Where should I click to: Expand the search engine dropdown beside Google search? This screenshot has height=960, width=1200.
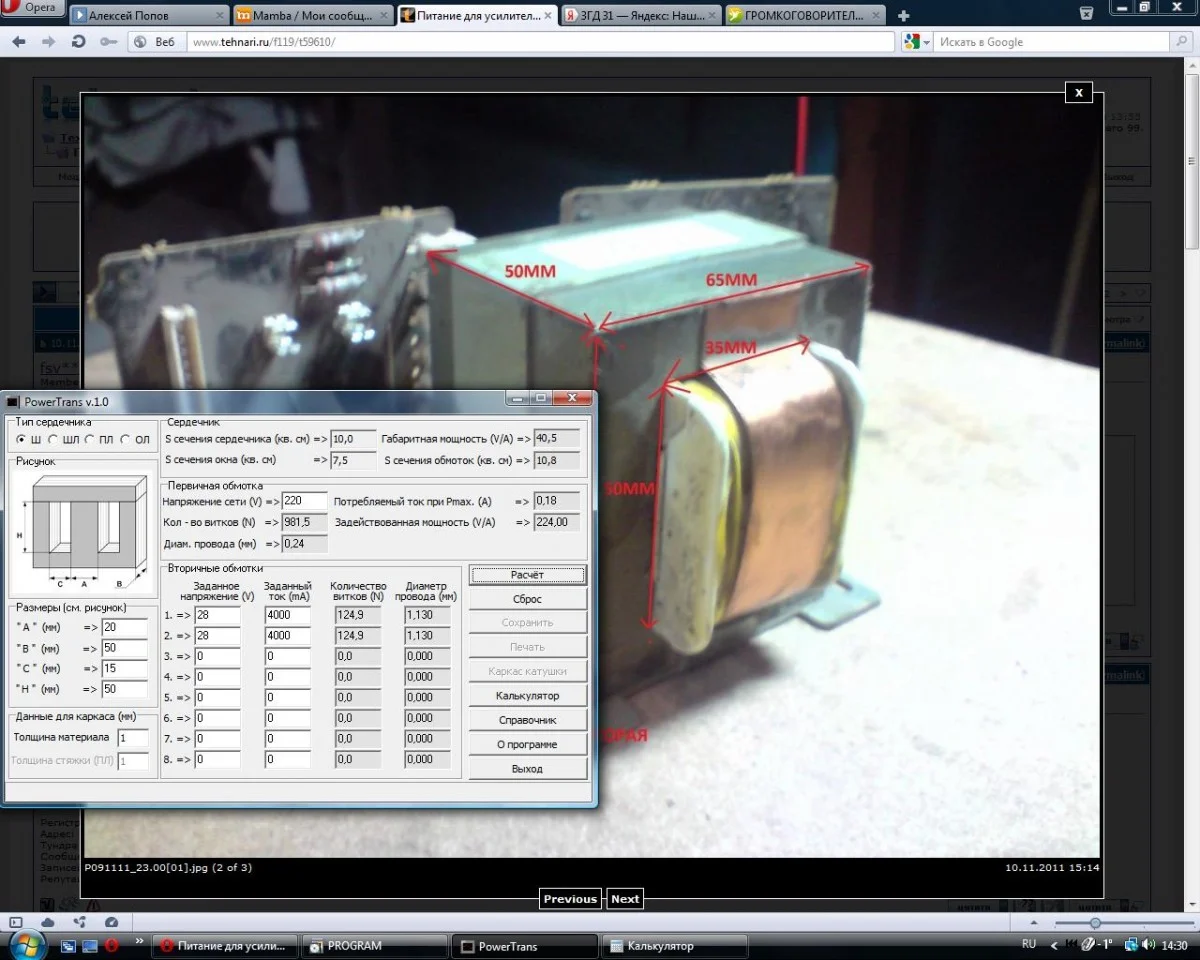(917, 42)
